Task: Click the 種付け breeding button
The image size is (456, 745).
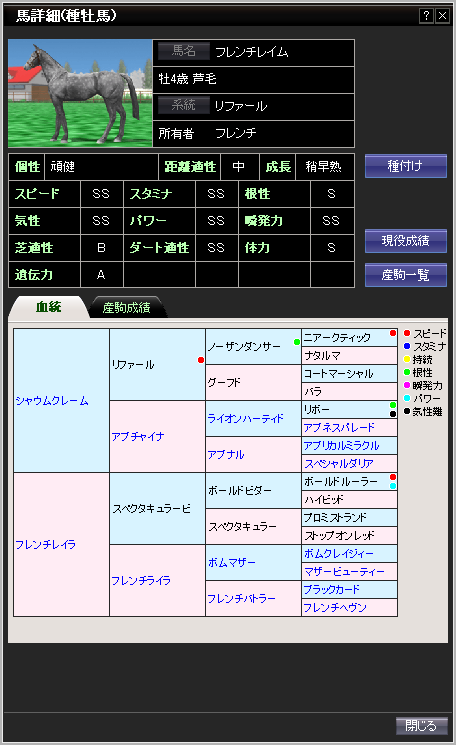Action: (406, 166)
